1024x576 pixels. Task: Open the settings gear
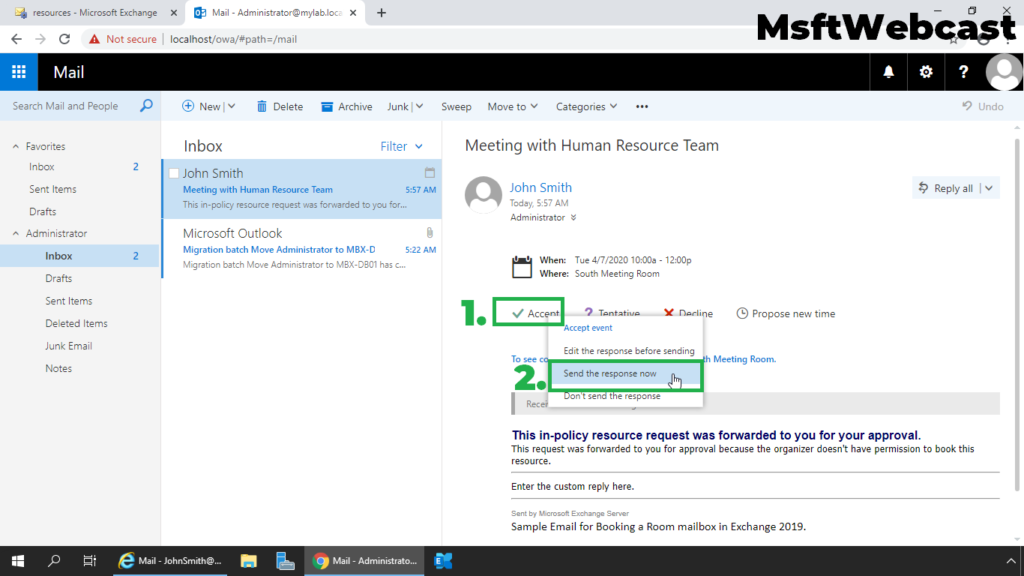click(x=926, y=72)
